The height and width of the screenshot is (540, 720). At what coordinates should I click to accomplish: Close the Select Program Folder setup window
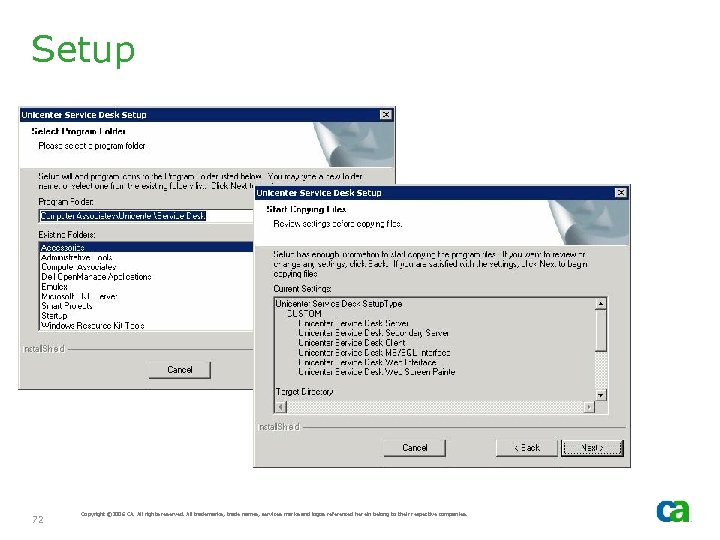tap(386, 115)
